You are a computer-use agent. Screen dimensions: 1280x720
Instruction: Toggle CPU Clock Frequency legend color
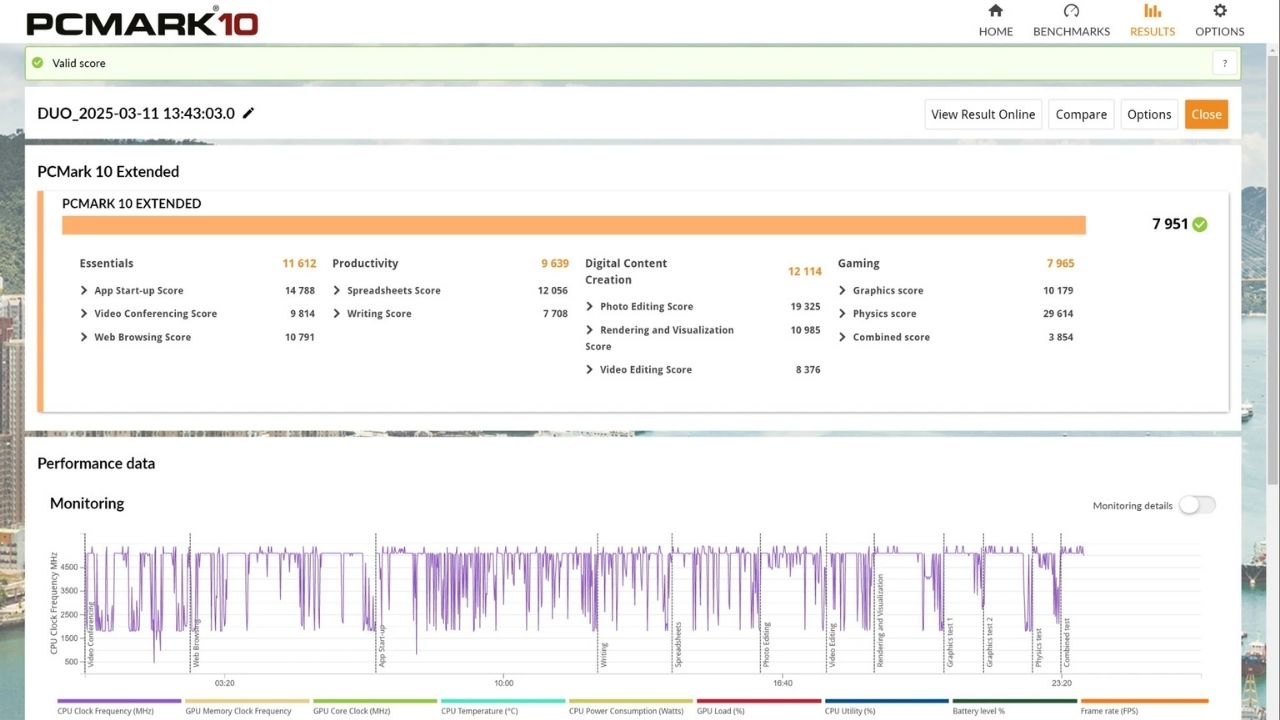[x=119, y=702]
